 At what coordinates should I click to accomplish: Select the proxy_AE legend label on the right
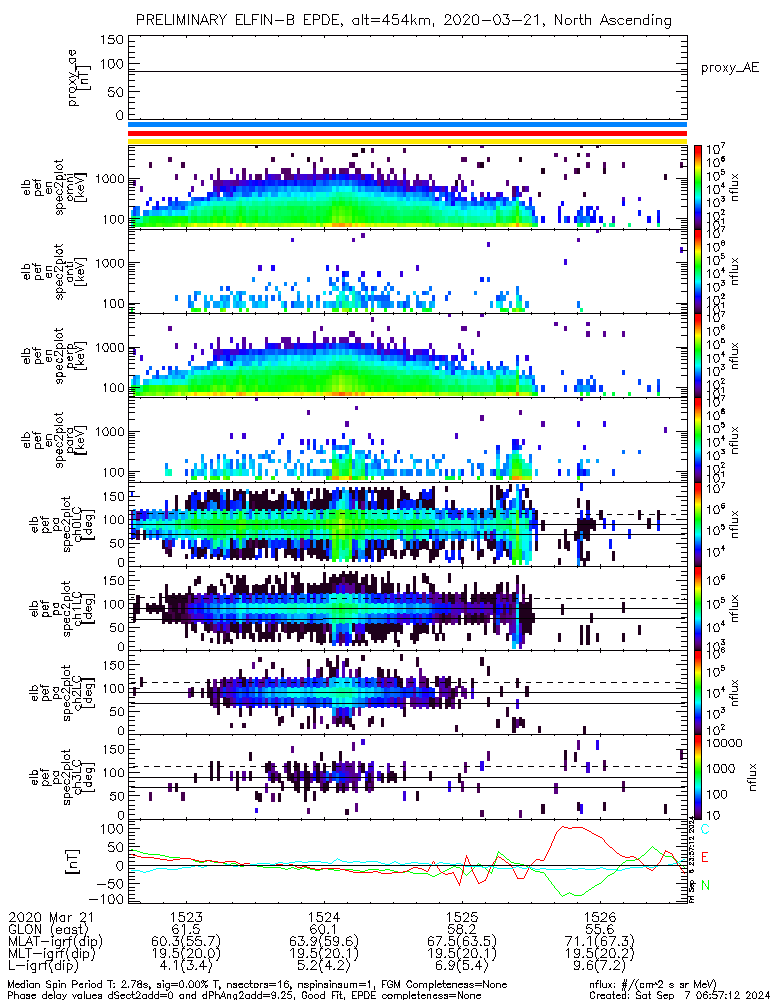pos(730,68)
